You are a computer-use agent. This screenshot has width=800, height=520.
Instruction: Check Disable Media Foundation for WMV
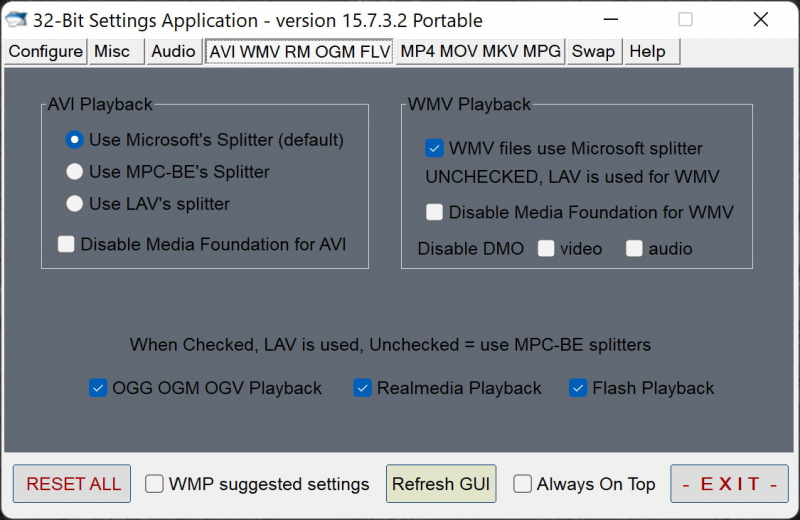(434, 212)
